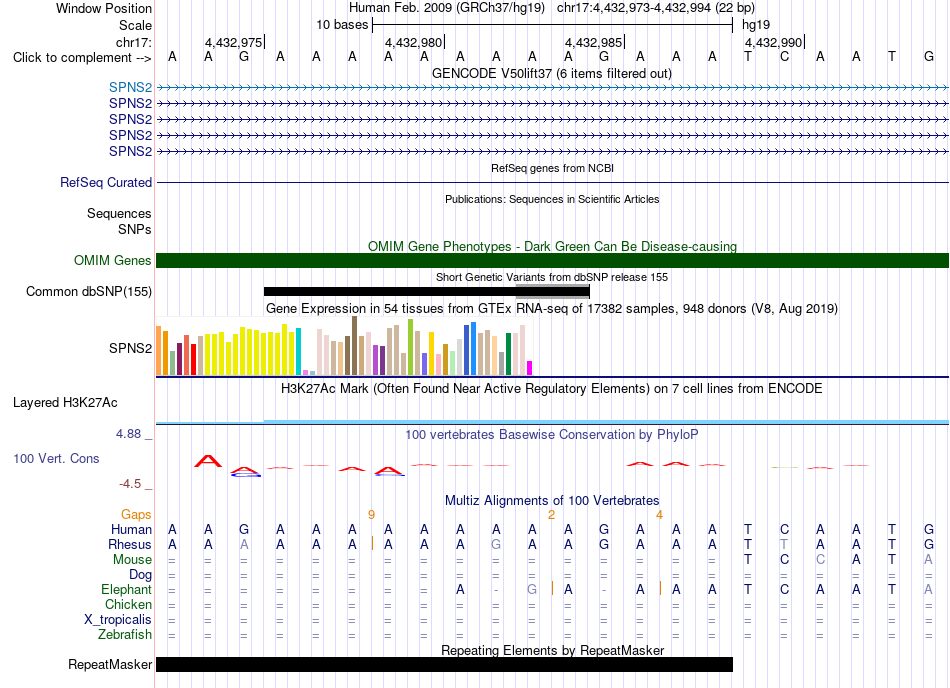This screenshot has width=950, height=688.
Task: Select the "Zebrafish" alignment row label
Action: click(x=125, y=635)
